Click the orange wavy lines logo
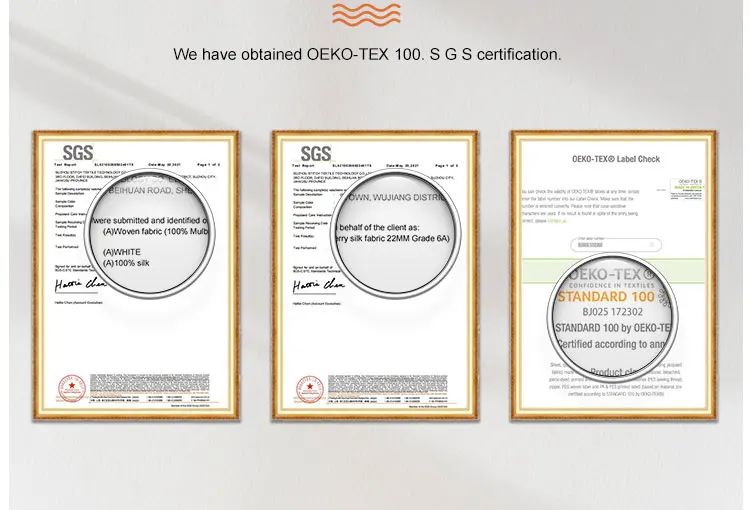 366,13
